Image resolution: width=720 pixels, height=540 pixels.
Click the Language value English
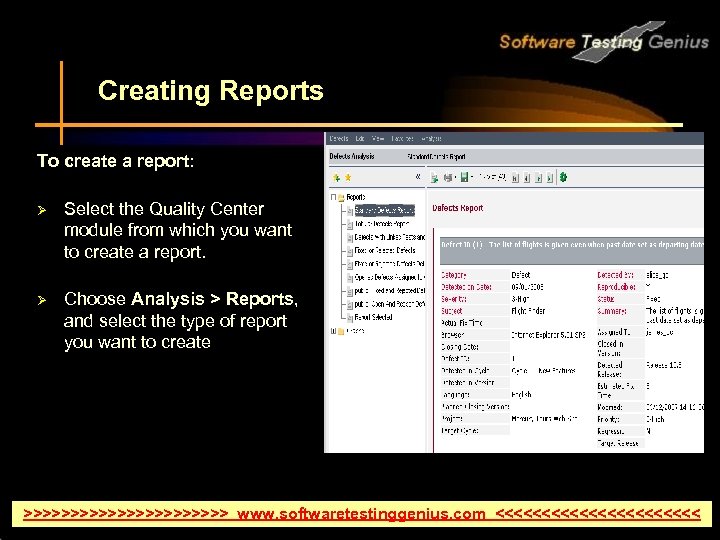coord(522,394)
